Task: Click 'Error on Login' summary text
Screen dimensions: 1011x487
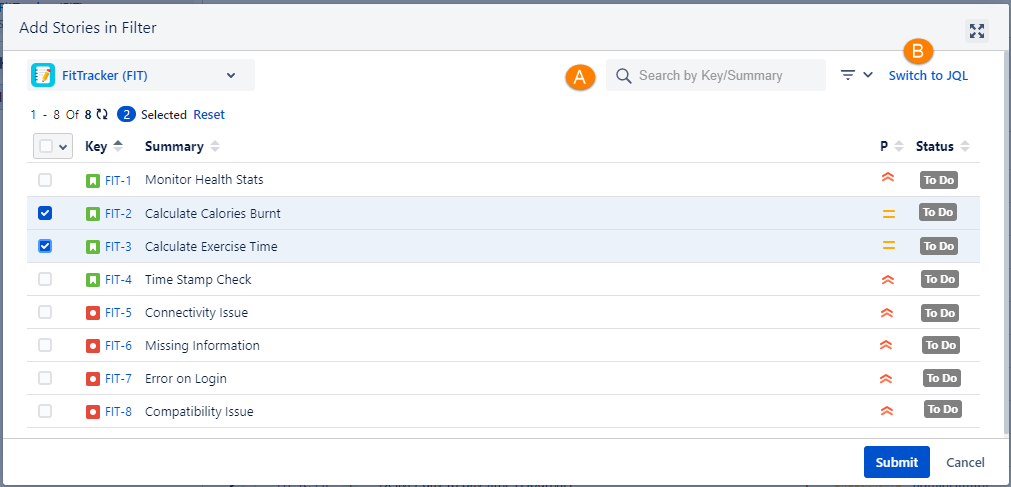Action: [186, 379]
